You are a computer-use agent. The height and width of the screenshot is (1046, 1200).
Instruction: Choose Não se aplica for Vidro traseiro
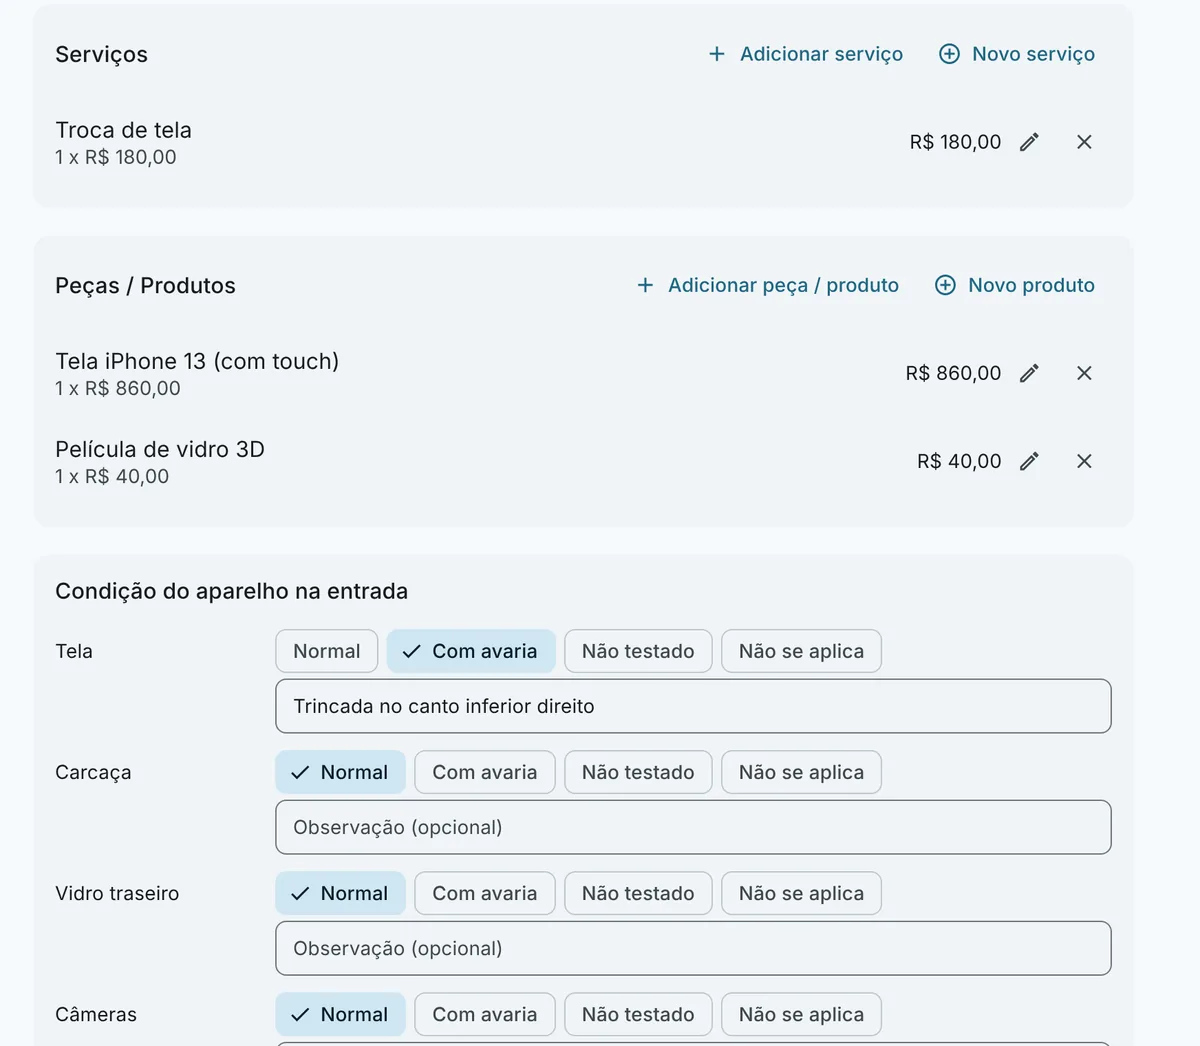pyautogui.click(x=801, y=893)
